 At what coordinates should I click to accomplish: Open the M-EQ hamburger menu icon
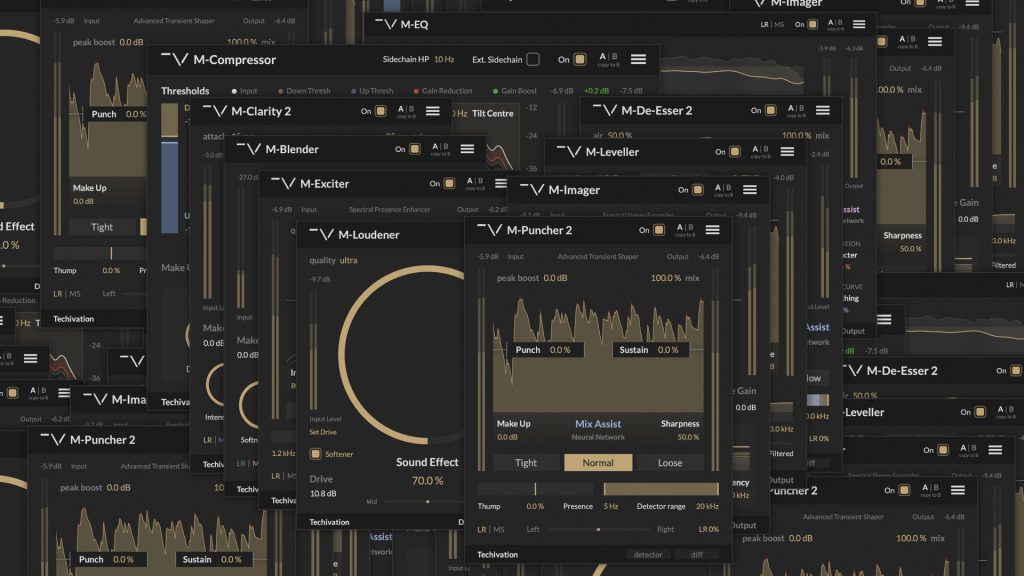pyautogui.click(x=859, y=23)
